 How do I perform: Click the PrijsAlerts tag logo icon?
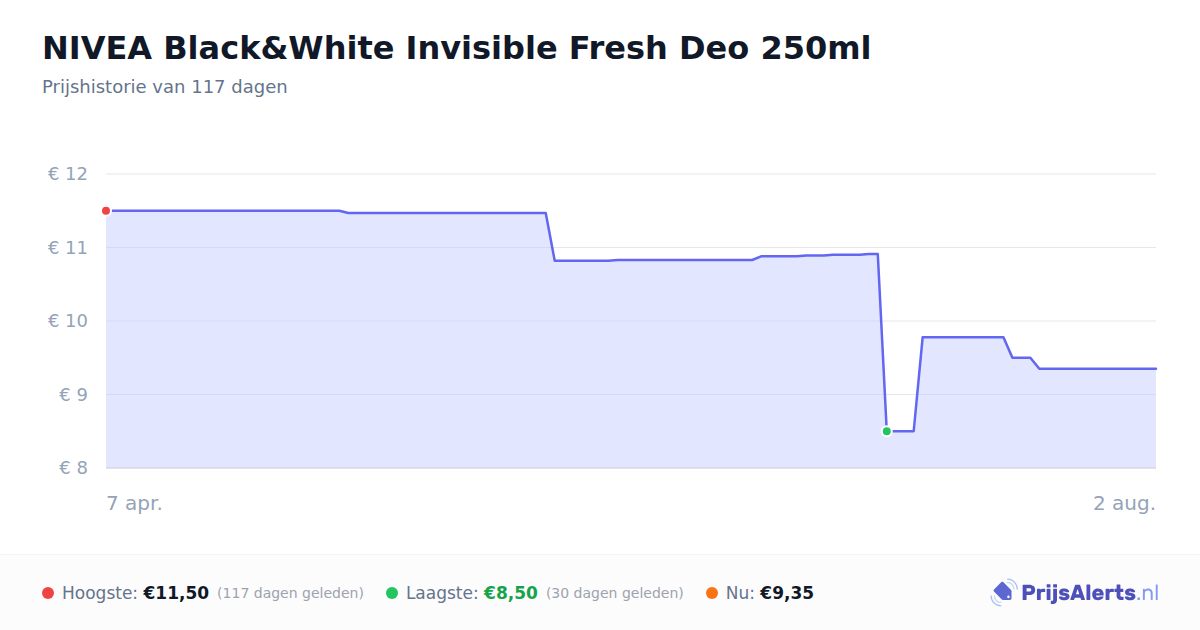(1003, 593)
